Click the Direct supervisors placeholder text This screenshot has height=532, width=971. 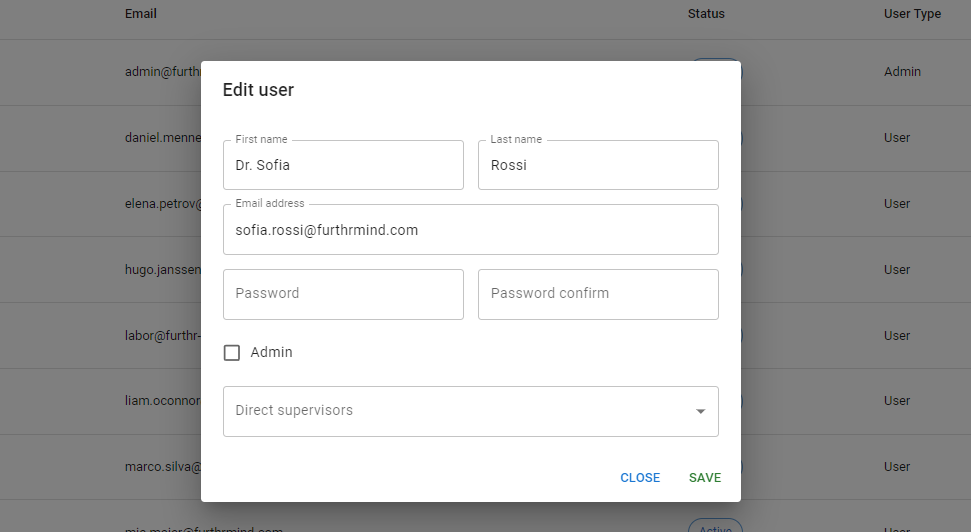(x=294, y=411)
